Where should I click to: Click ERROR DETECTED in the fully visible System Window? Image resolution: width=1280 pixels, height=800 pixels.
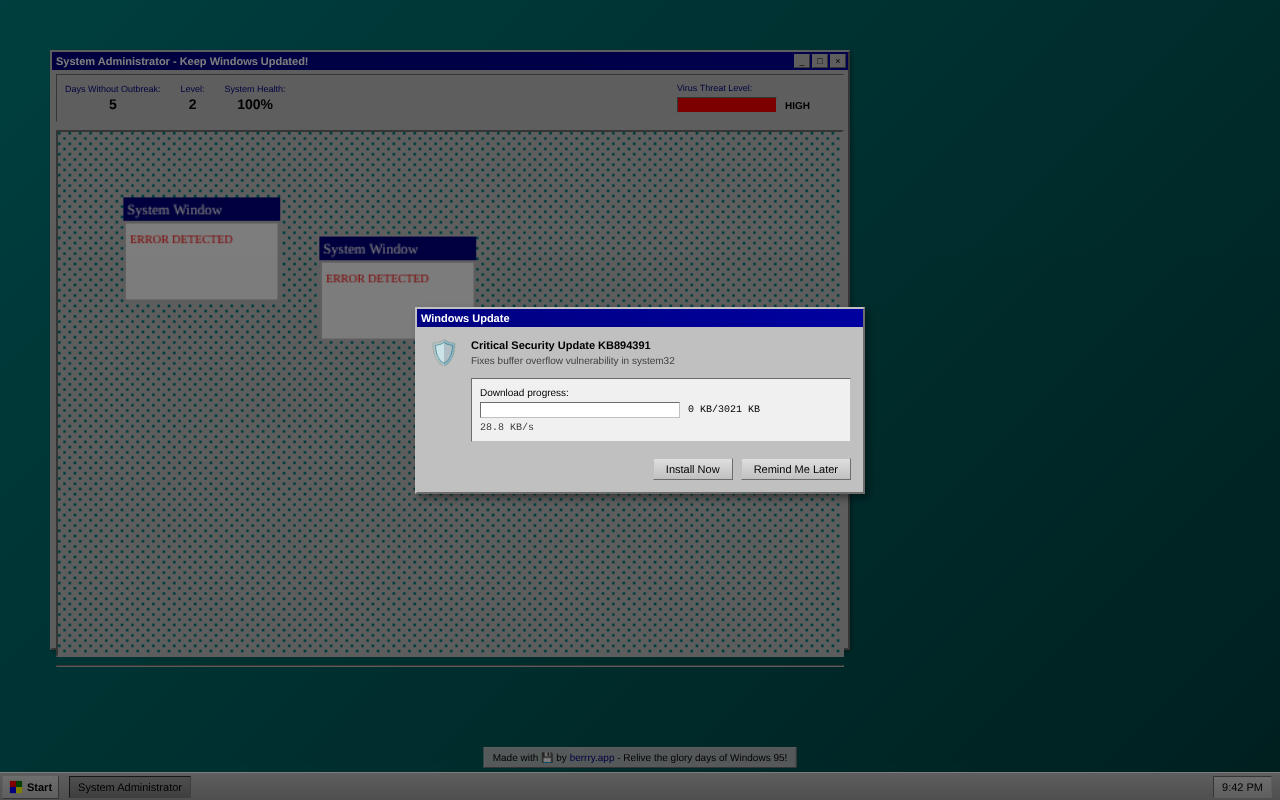tap(181, 240)
